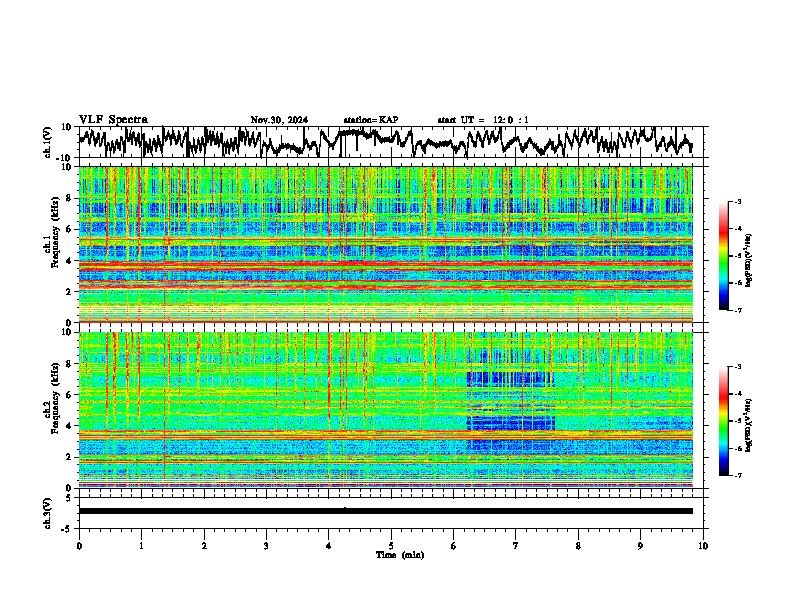Click the ch.2 colorbar log(PSD) label
Viewport: 792px width, 612px height.
(749, 425)
